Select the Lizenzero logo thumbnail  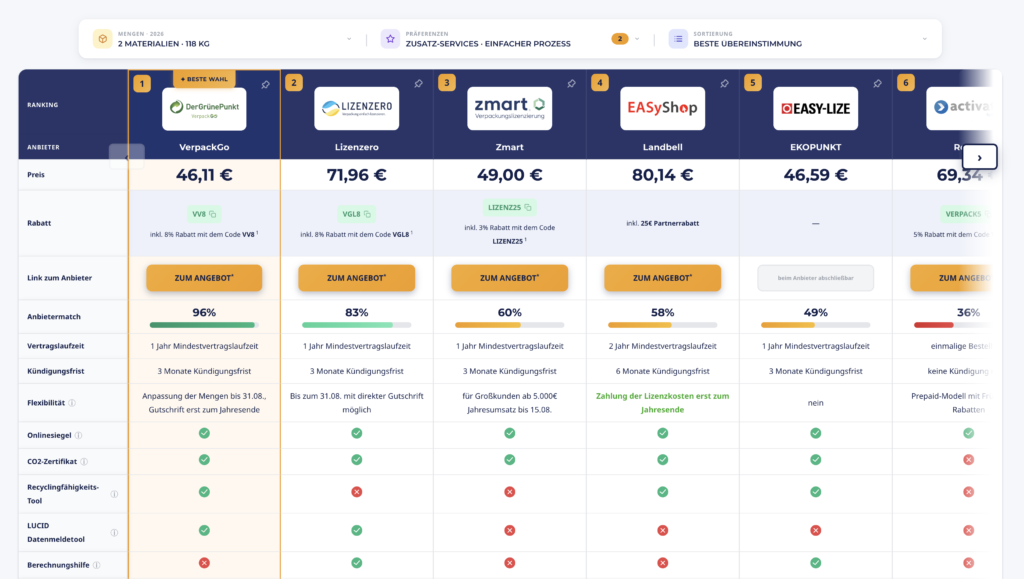click(x=357, y=108)
